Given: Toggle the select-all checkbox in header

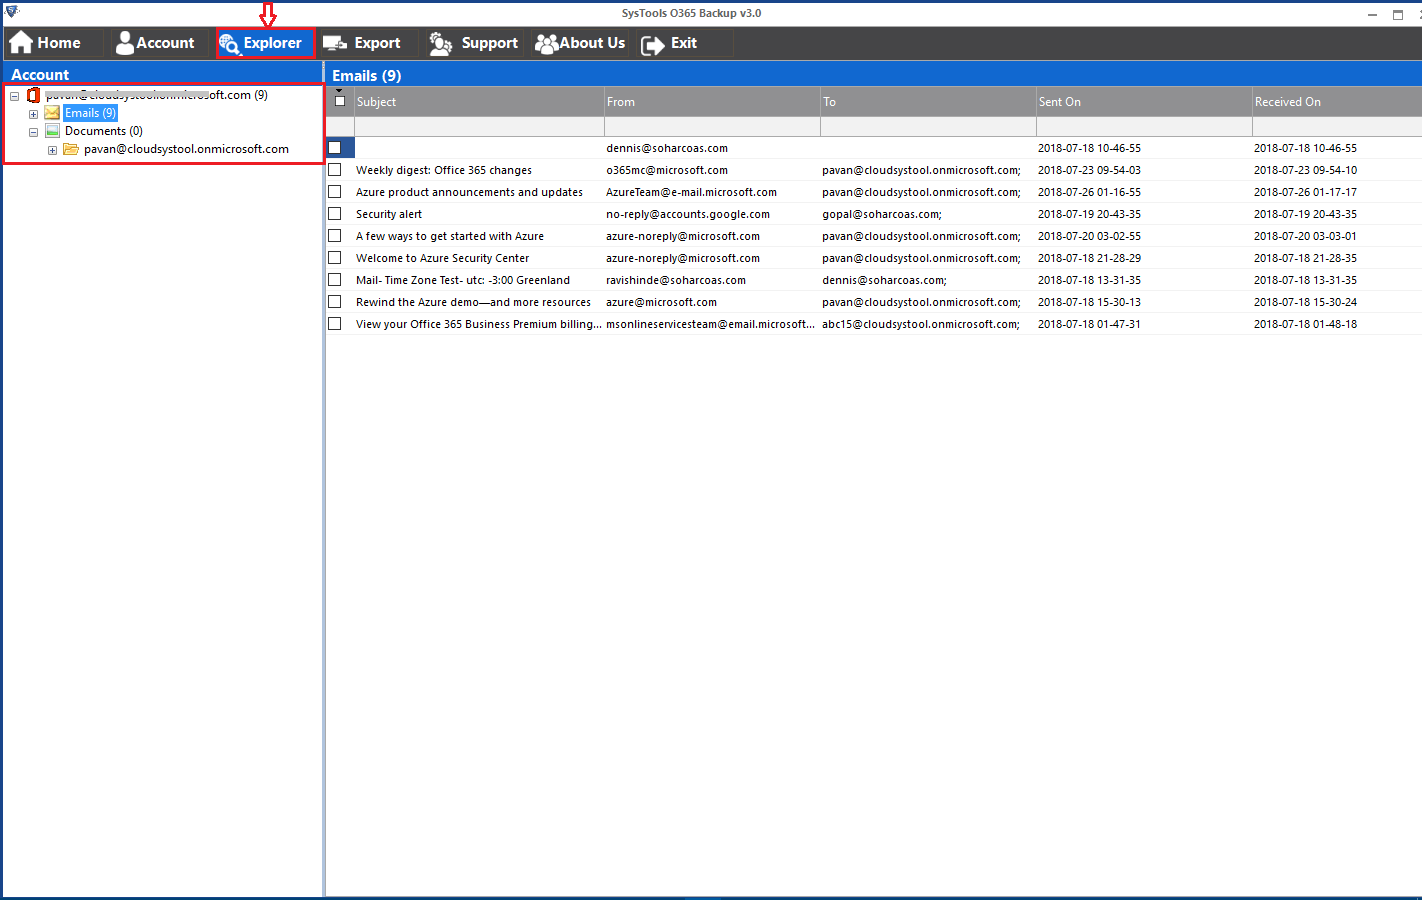Looking at the screenshot, I should point(340,101).
